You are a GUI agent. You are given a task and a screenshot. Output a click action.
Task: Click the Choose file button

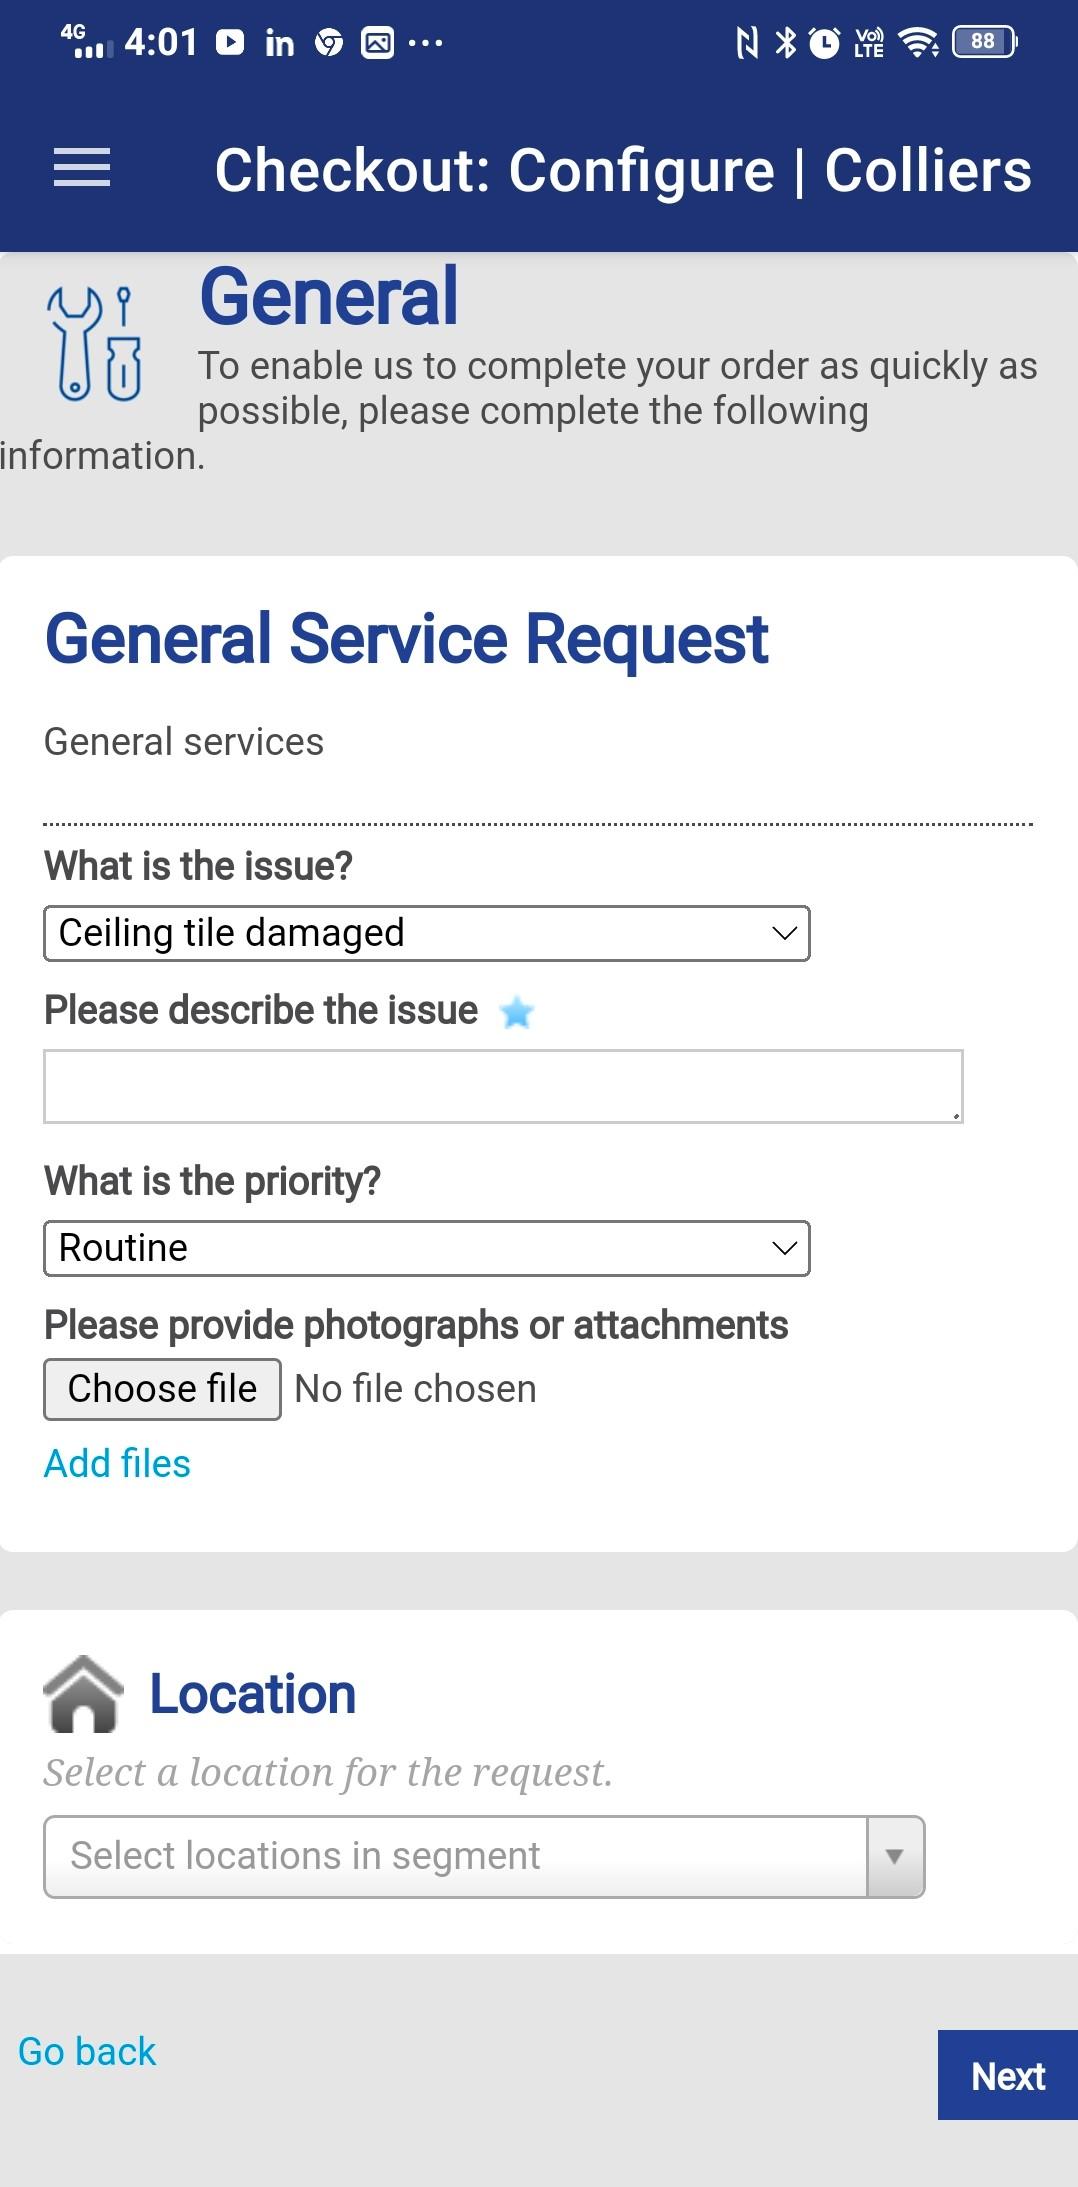point(162,1389)
